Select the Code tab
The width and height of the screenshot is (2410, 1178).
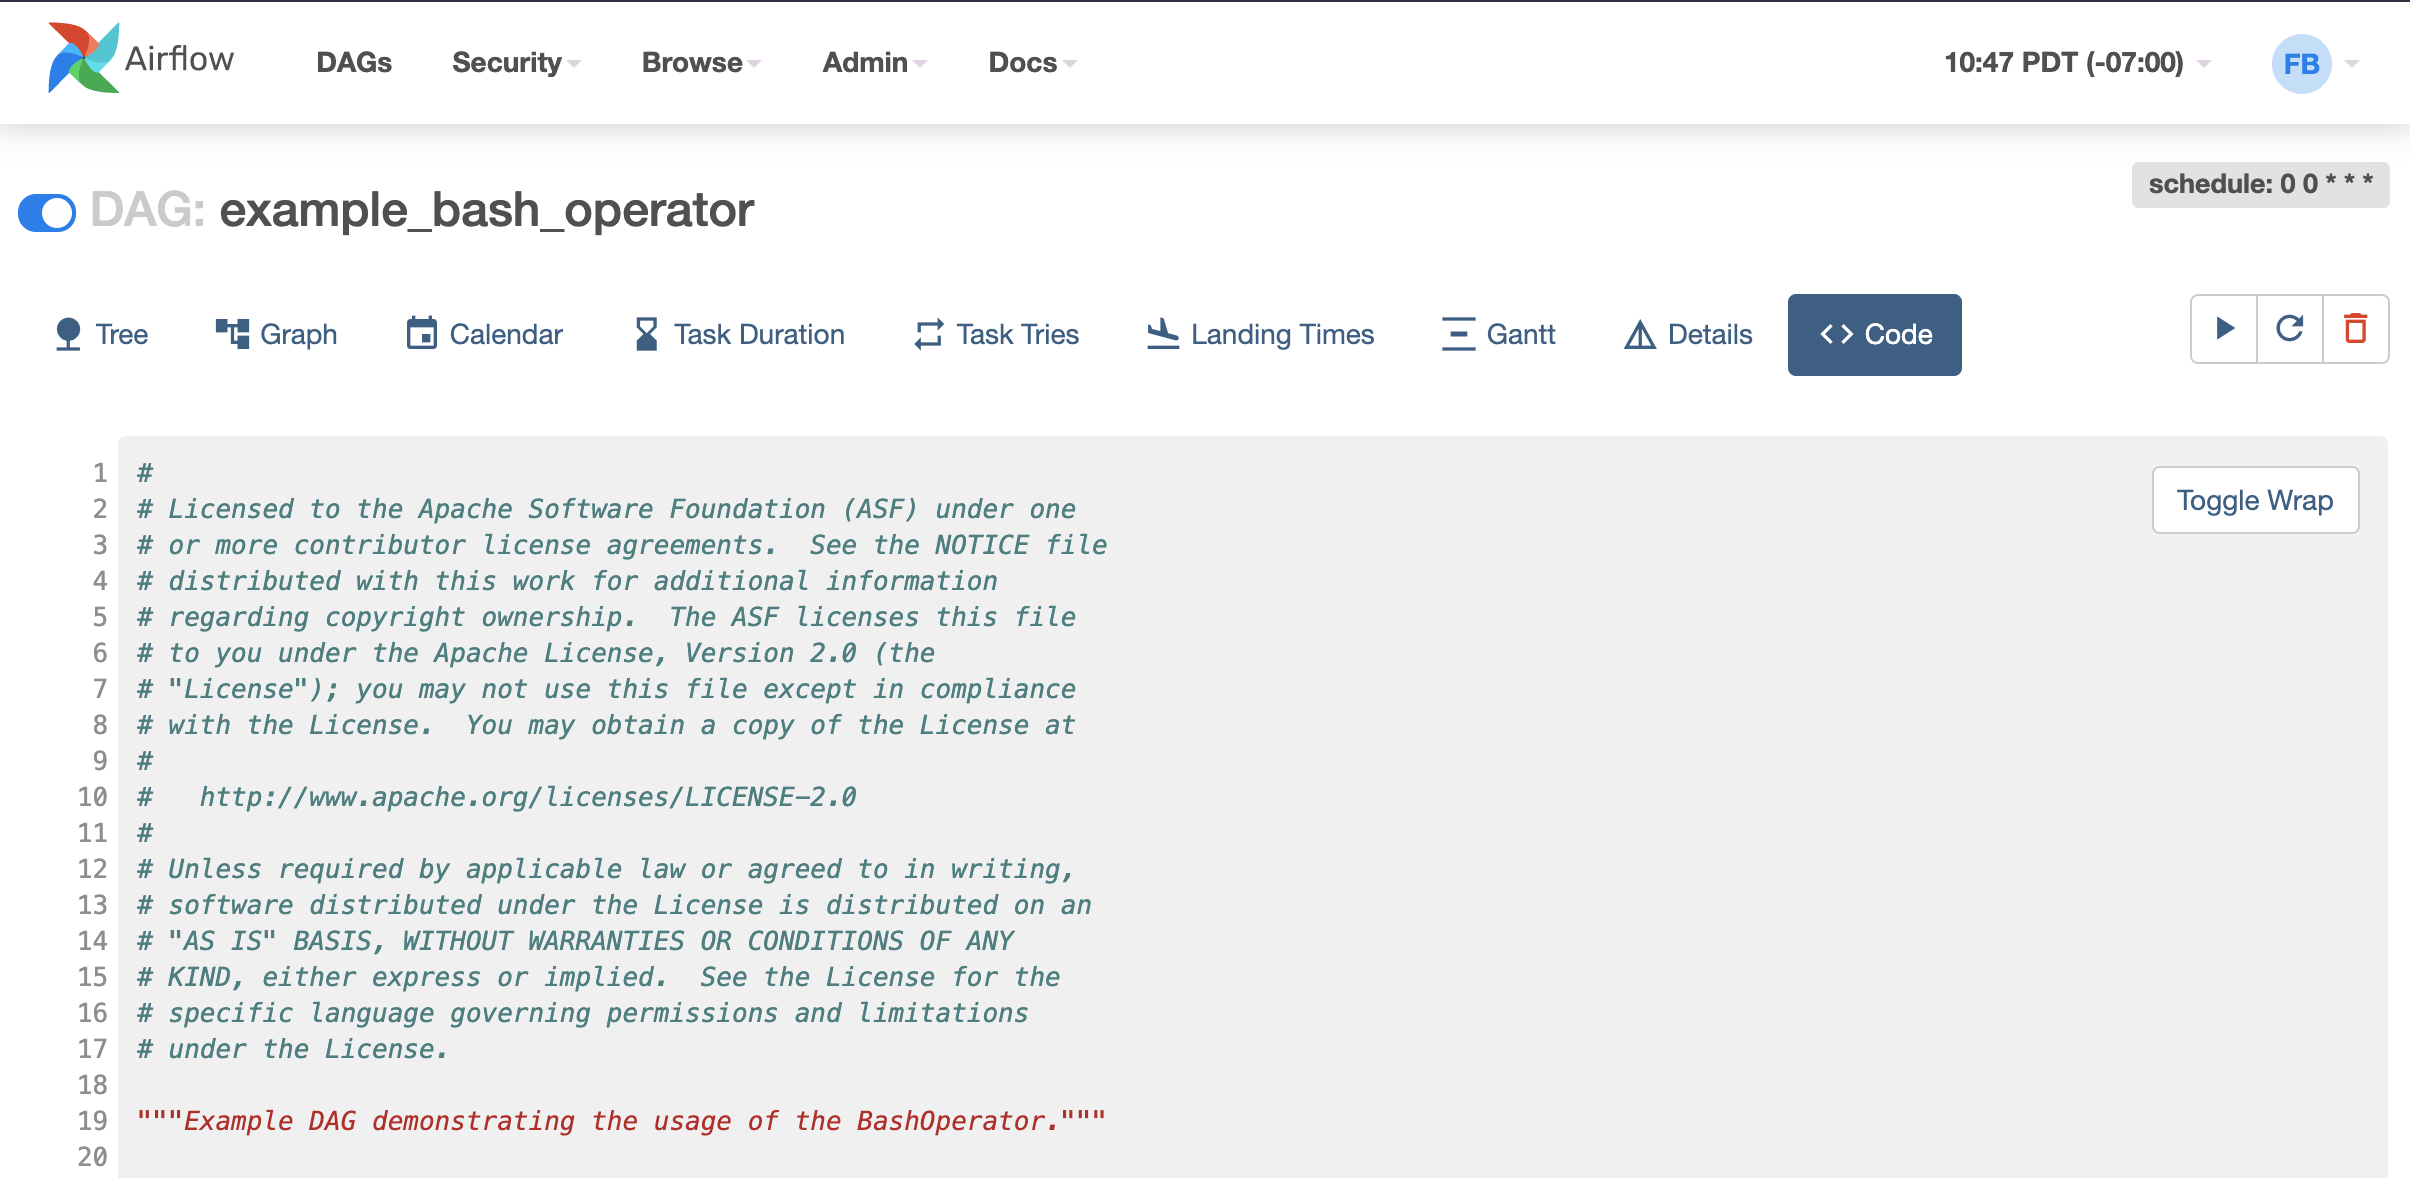1877,334
